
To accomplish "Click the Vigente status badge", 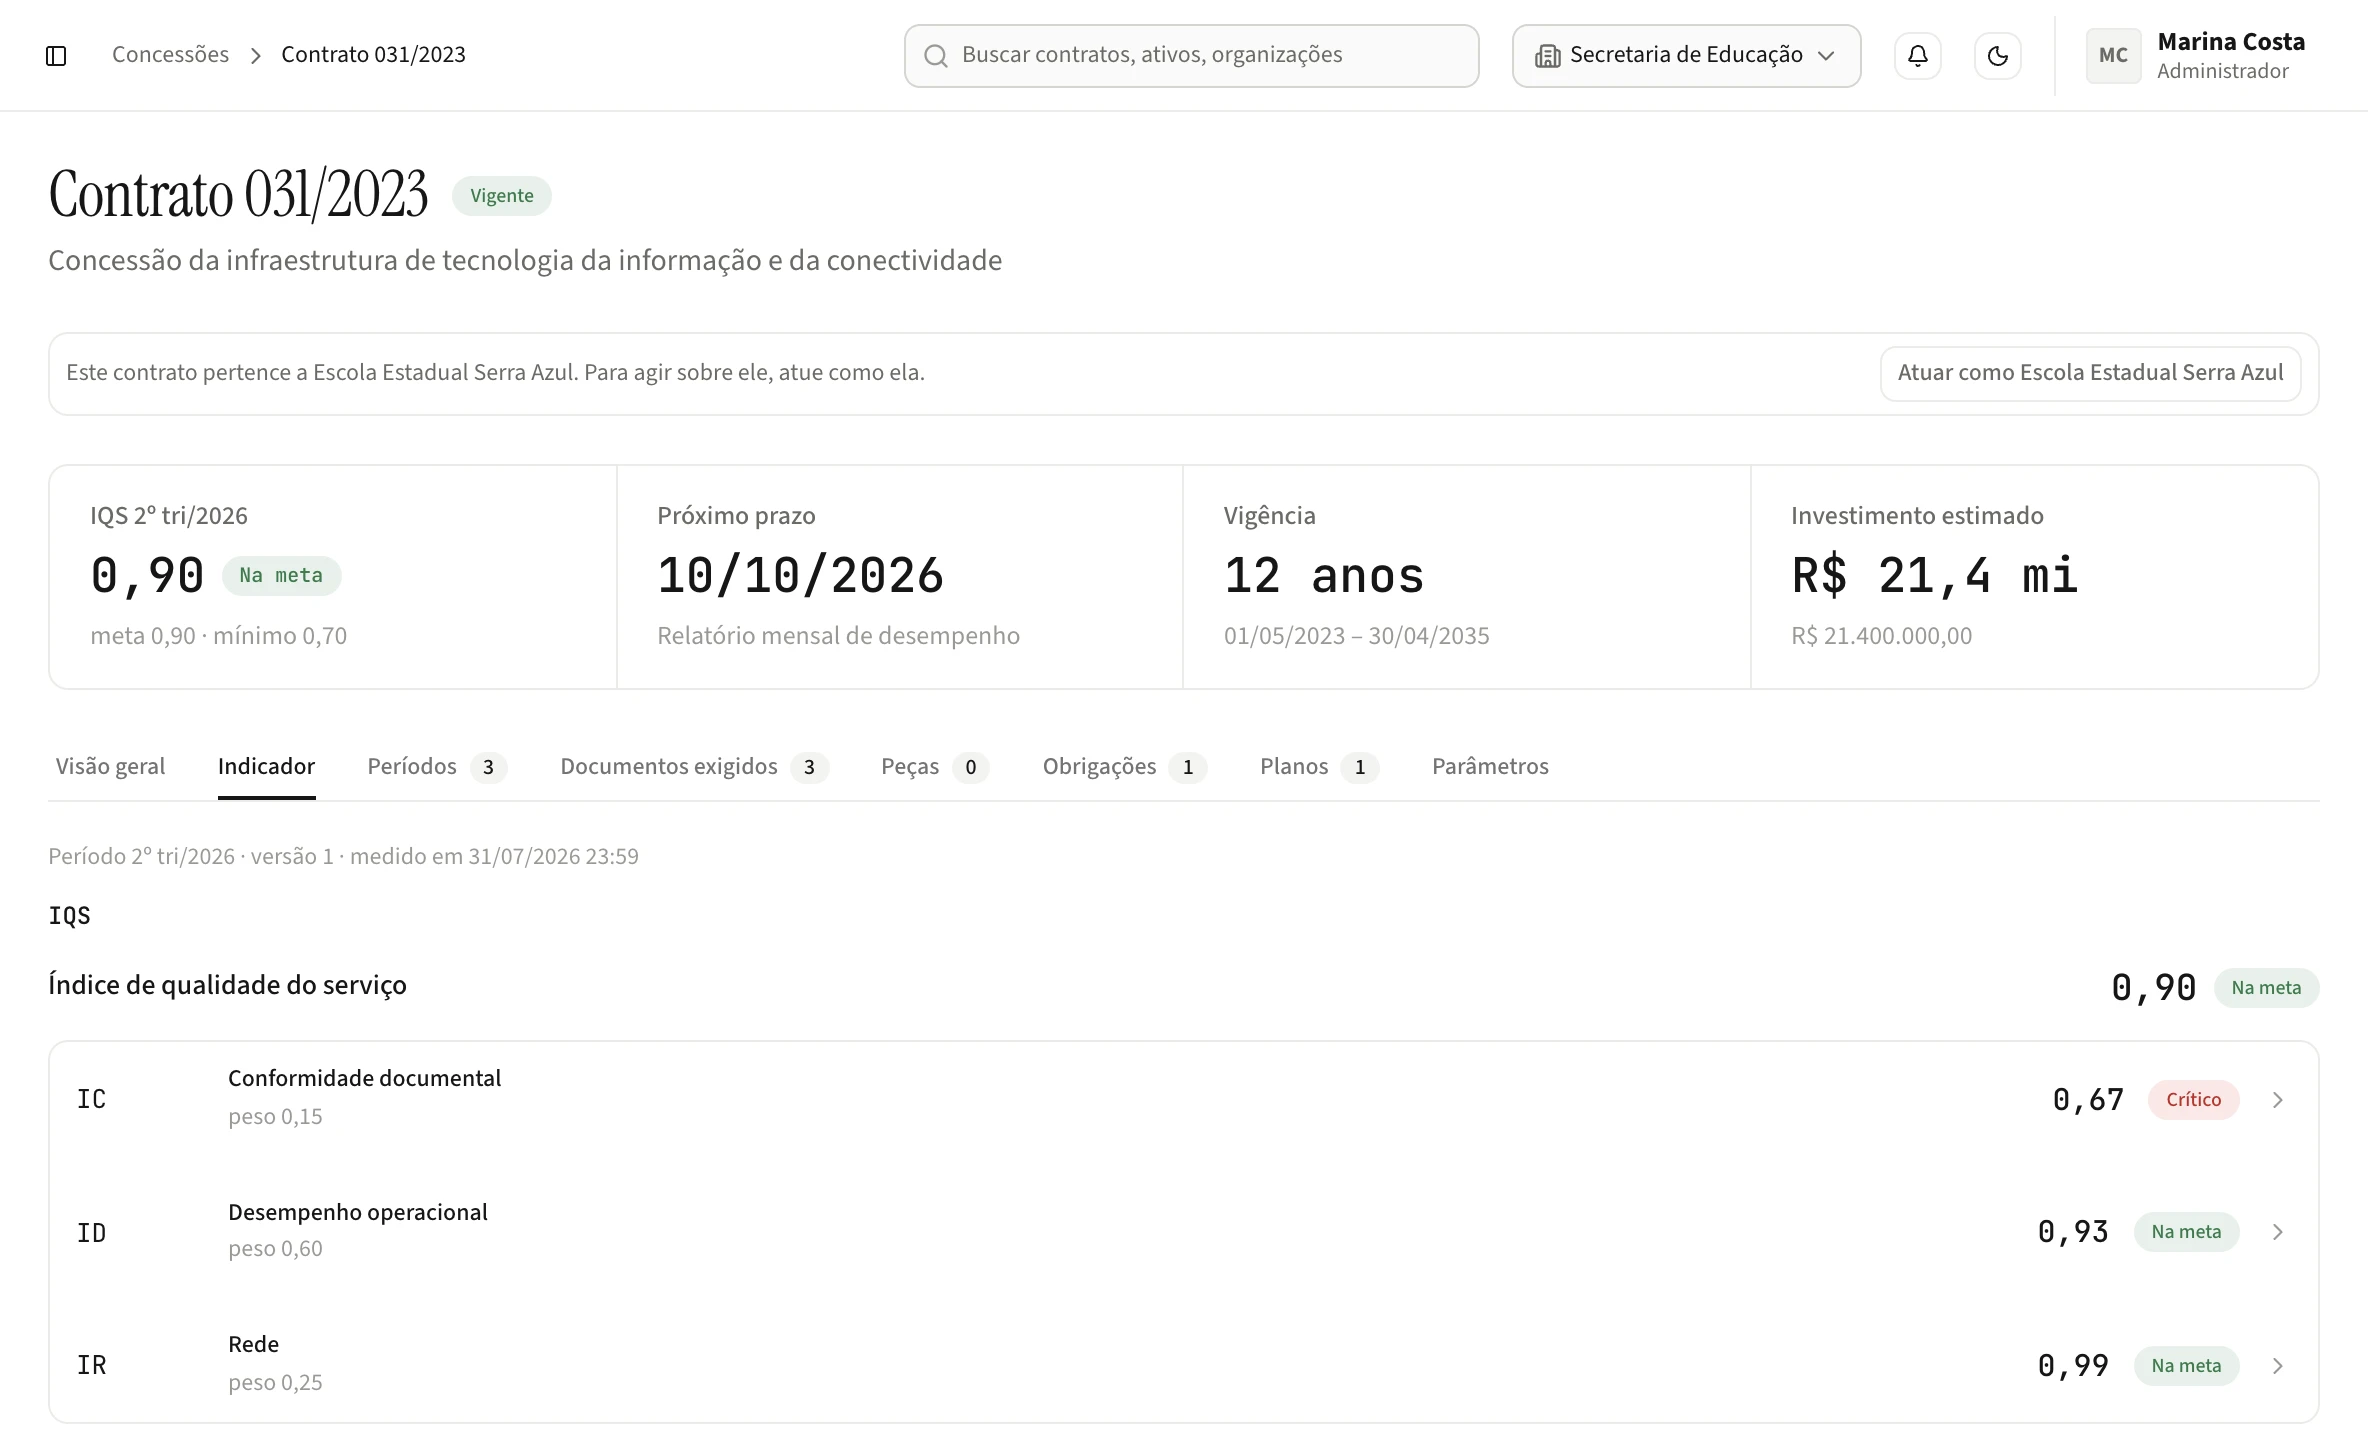I will coord(502,196).
